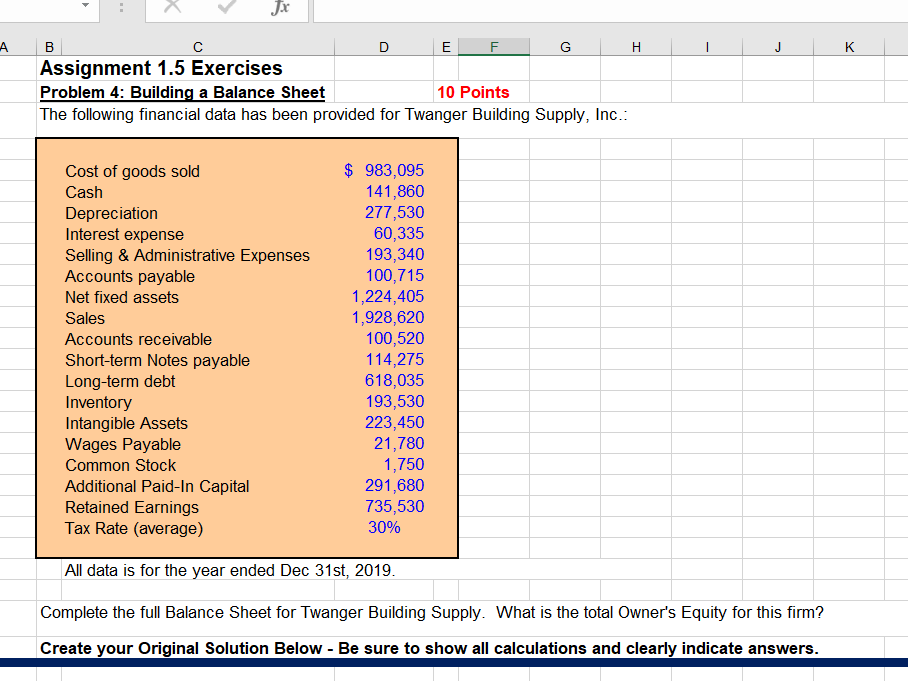Click the '60,335' value
The image size is (908, 681).
point(398,233)
